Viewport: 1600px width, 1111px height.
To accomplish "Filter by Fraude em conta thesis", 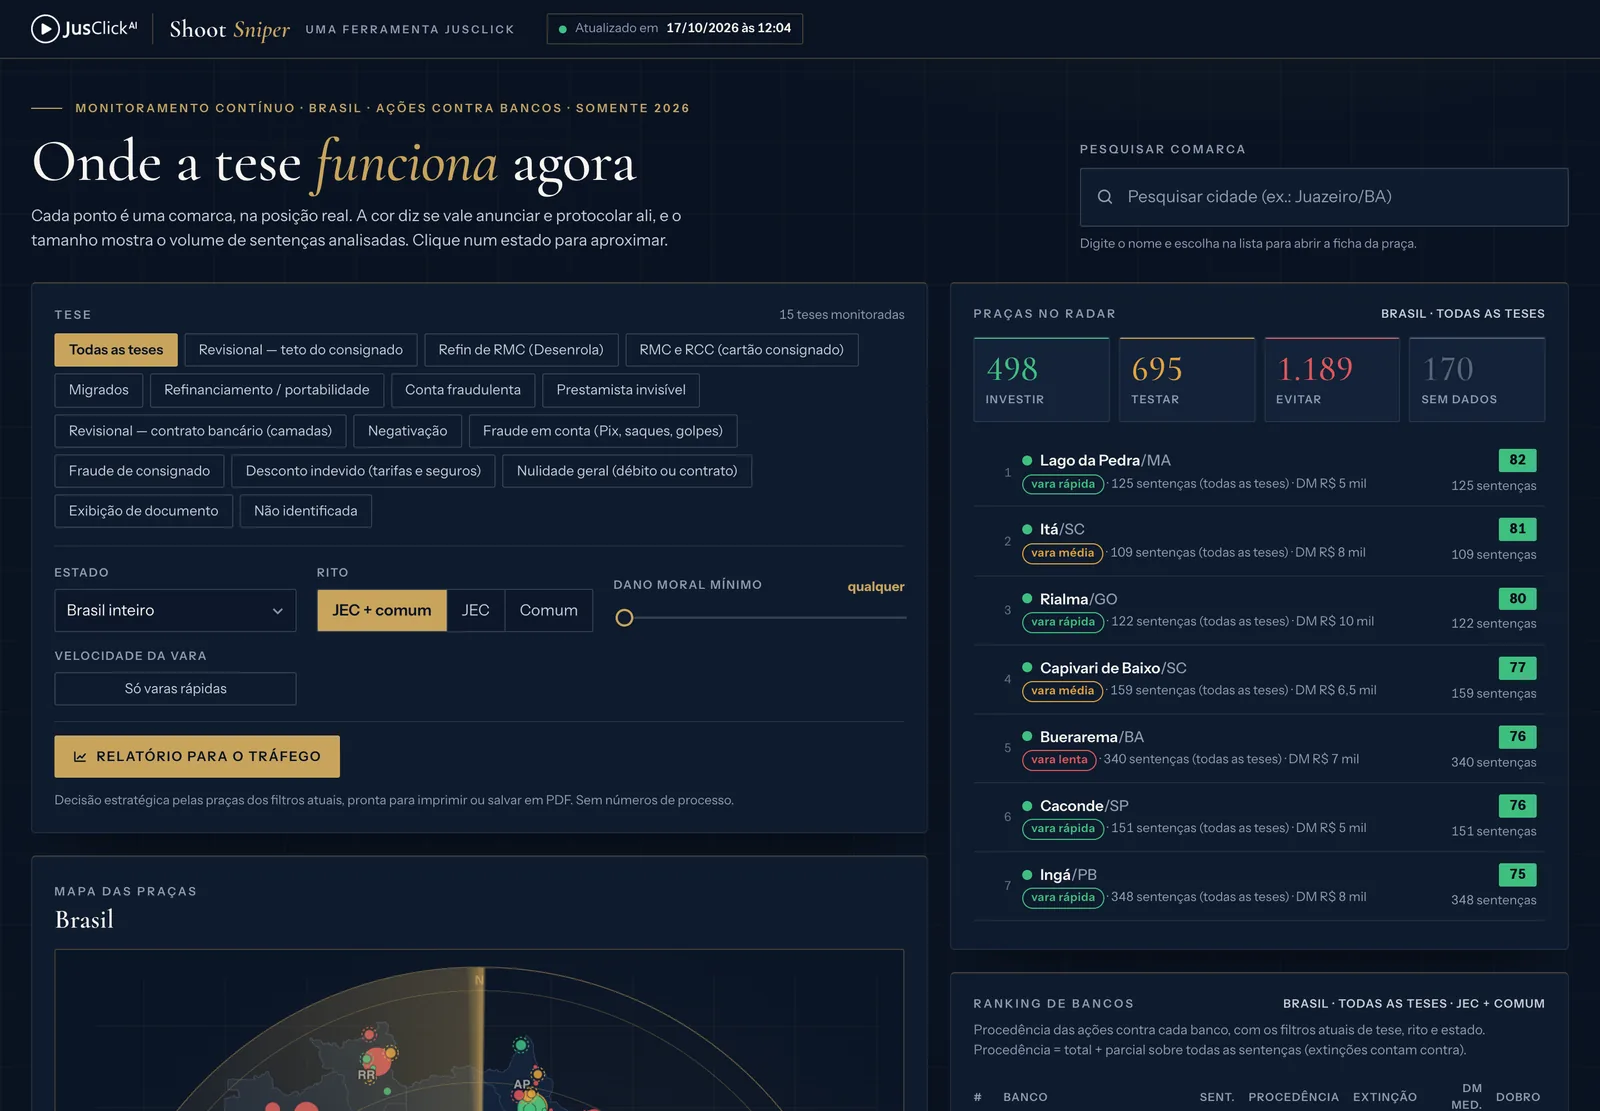I will [603, 431].
